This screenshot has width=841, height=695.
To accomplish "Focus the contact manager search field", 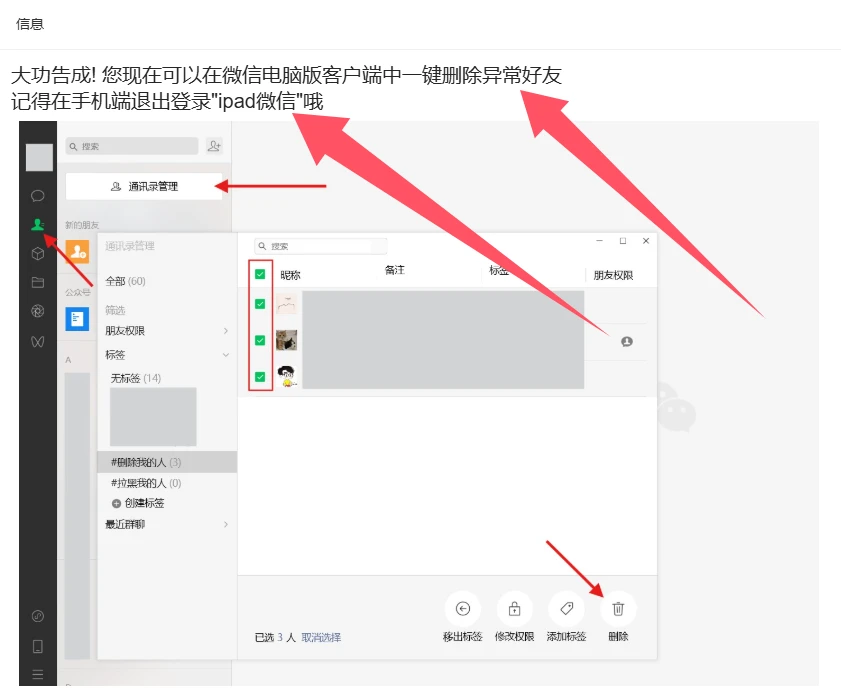I will (x=320, y=246).
